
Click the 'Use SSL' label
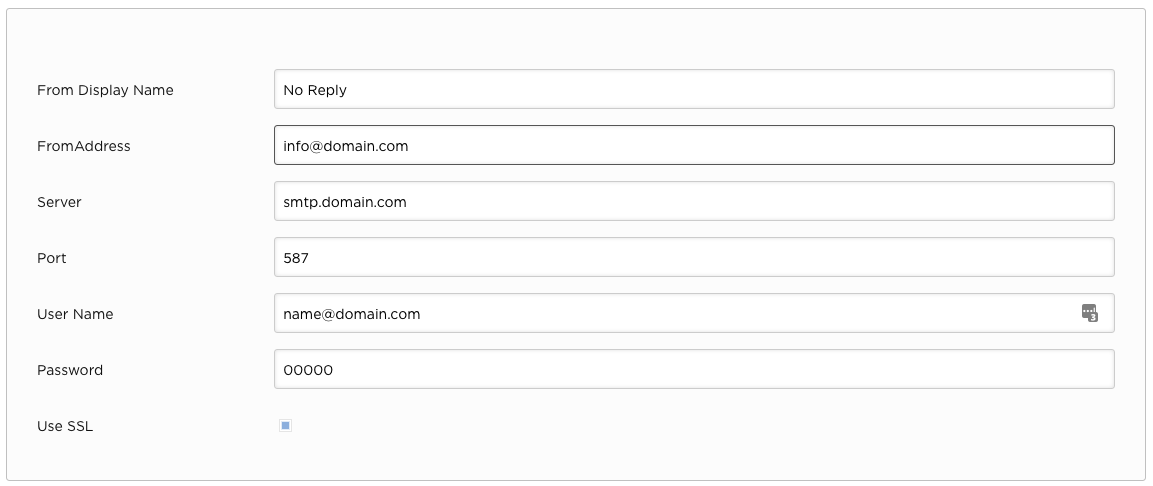pyautogui.click(x=65, y=426)
